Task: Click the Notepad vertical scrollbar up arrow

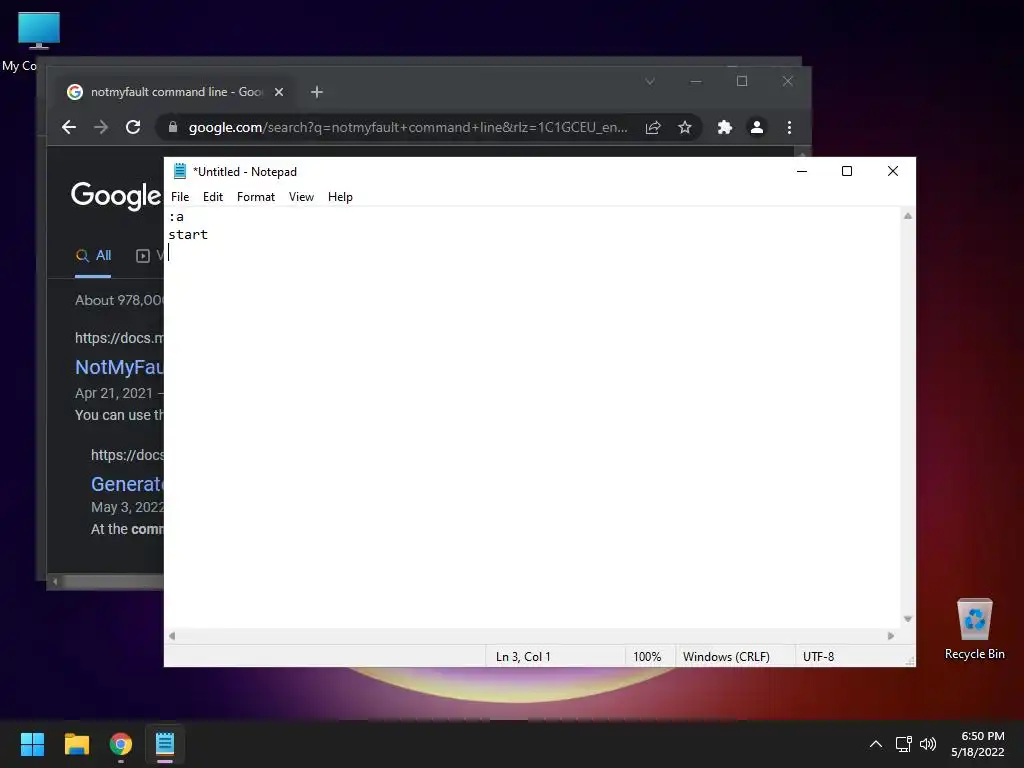Action: click(x=908, y=216)
